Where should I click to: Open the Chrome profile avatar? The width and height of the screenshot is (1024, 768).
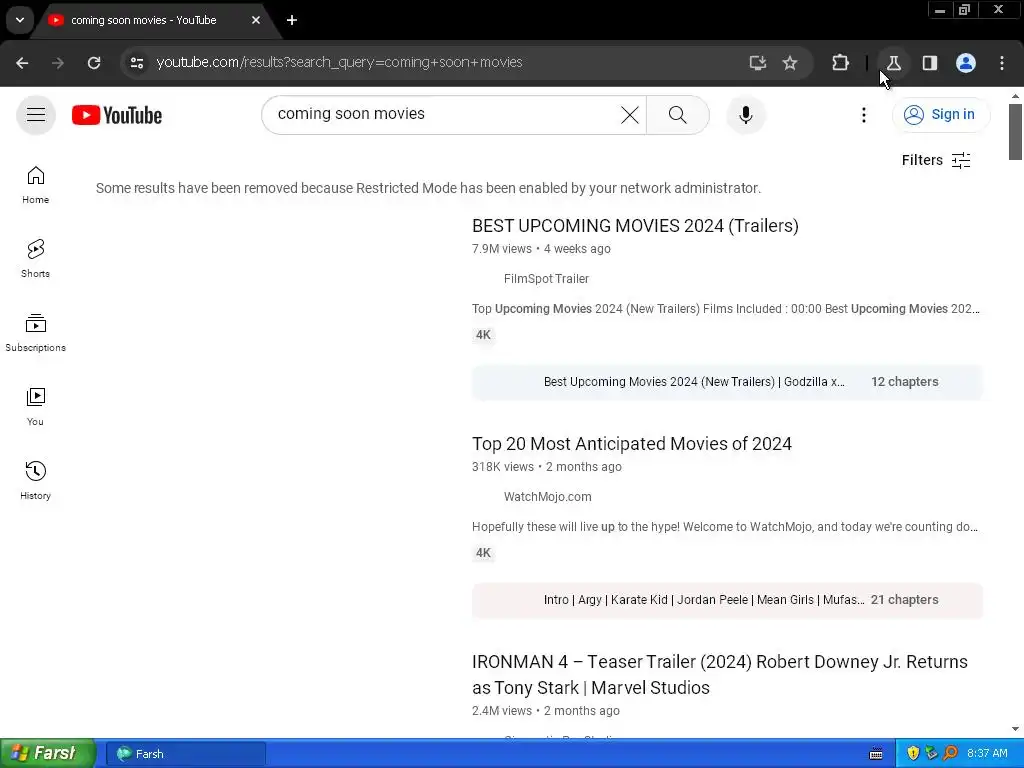(x=966, y=63)
